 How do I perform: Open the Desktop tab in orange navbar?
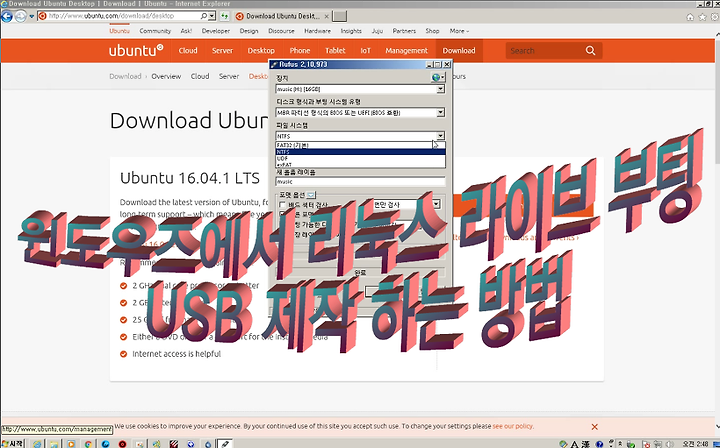coord(261,50)
